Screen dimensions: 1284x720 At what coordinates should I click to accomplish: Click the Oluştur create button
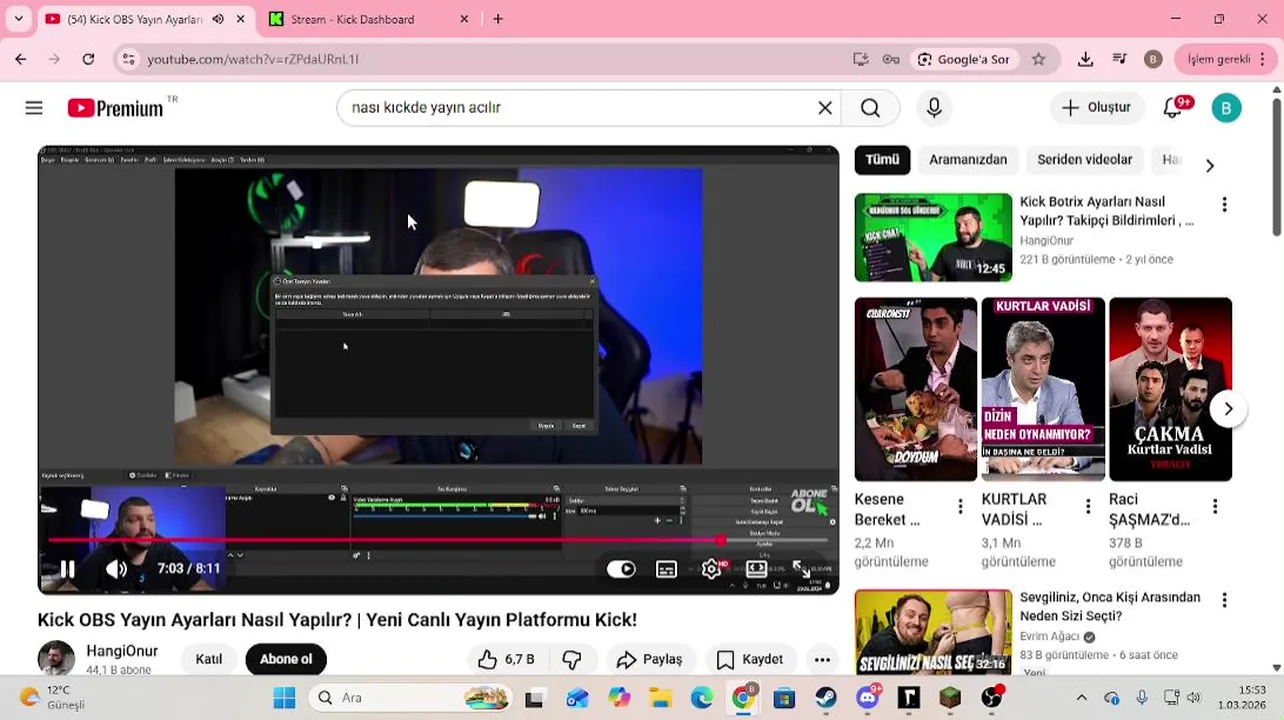(x=1096, y=108)
